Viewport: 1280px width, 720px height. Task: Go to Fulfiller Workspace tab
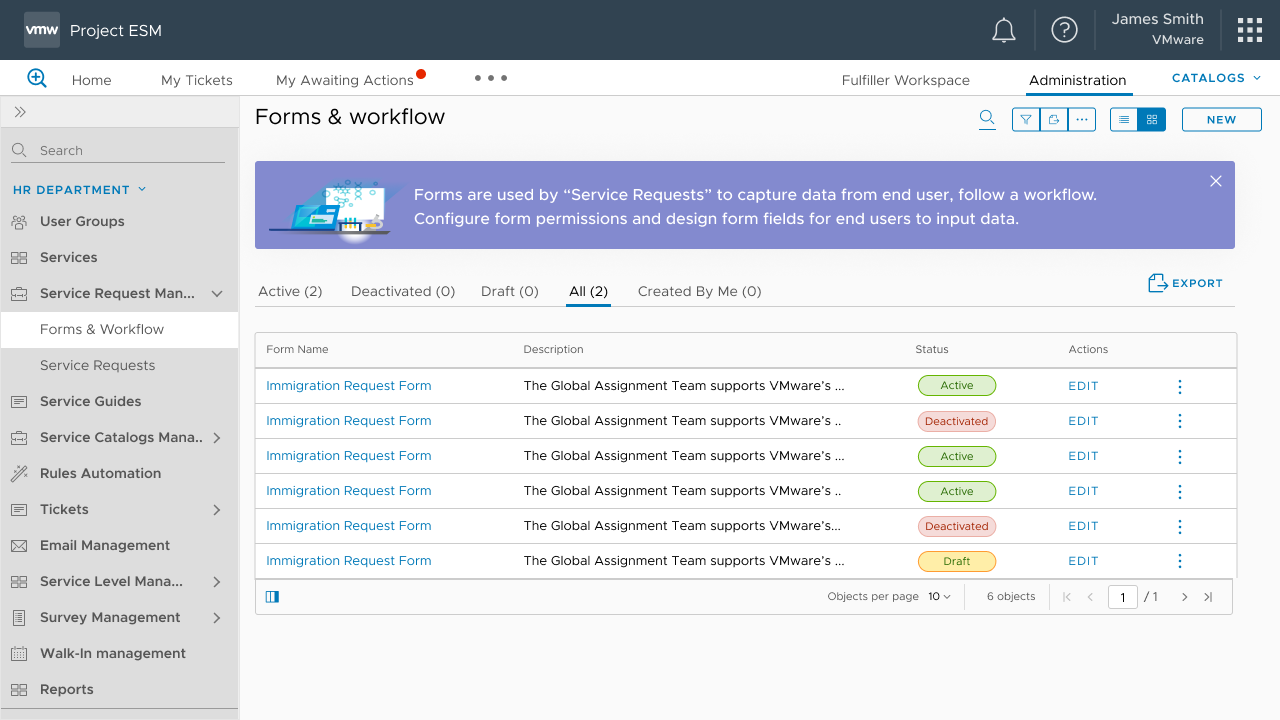point(905,80)
